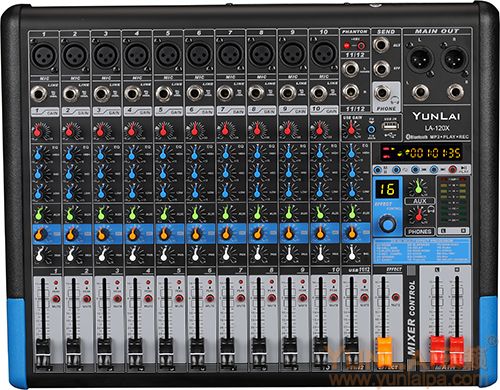Click the orange EFFECT fader

(x=384, y=352)
